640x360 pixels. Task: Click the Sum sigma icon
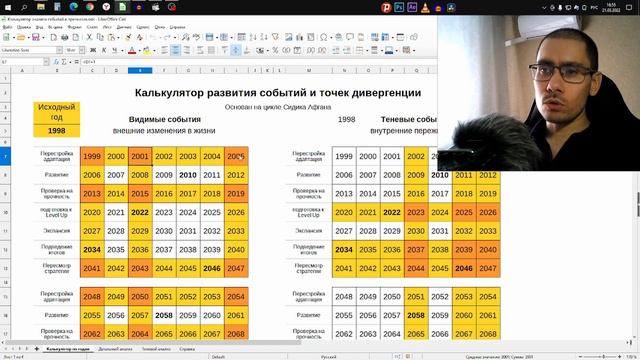(64, 62)
